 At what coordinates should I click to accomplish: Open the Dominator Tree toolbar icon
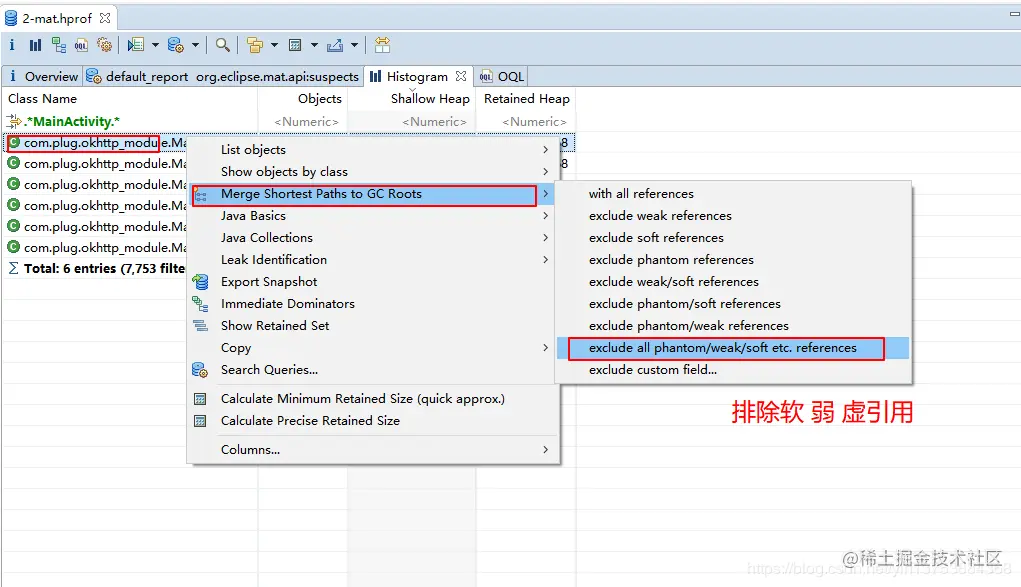pyautogui.click(x=59, y=45)
